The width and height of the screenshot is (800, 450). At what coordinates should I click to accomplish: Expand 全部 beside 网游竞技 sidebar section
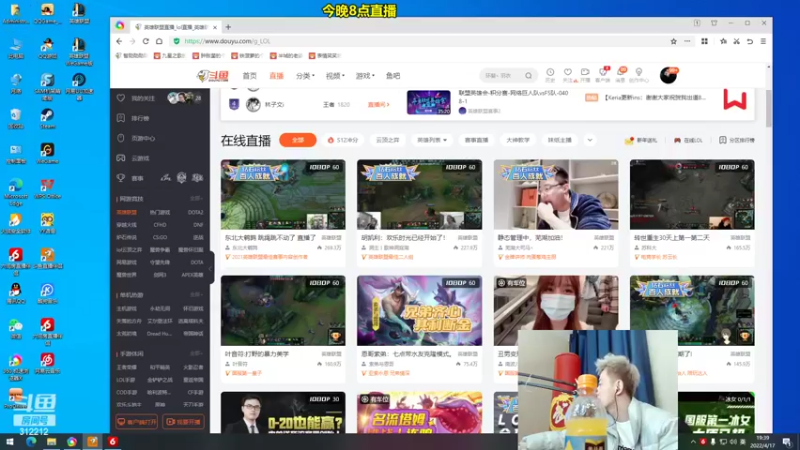(196, 198)
